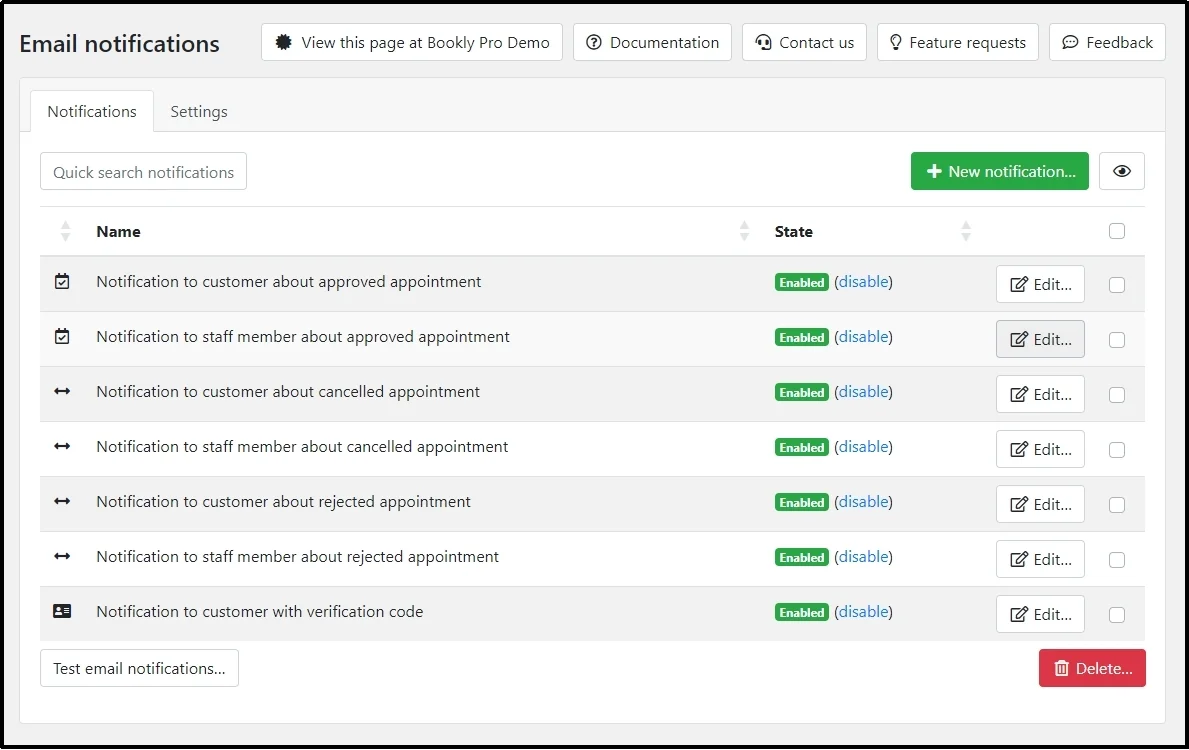
Task: Focus the Quick search notifications field
Action: [143, 172]
